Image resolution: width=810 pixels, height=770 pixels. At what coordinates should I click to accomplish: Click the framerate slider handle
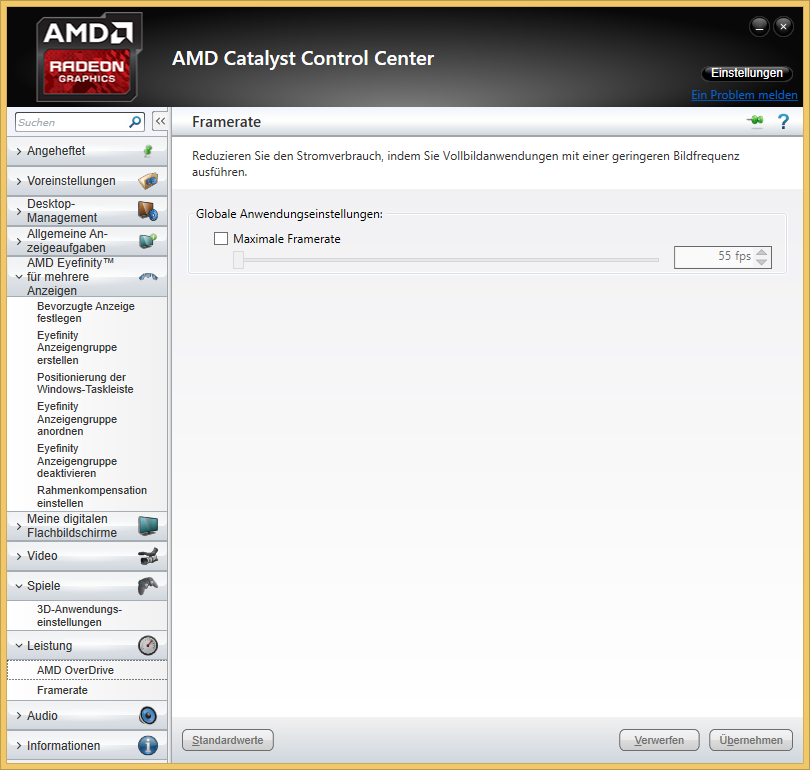(238, 260)
